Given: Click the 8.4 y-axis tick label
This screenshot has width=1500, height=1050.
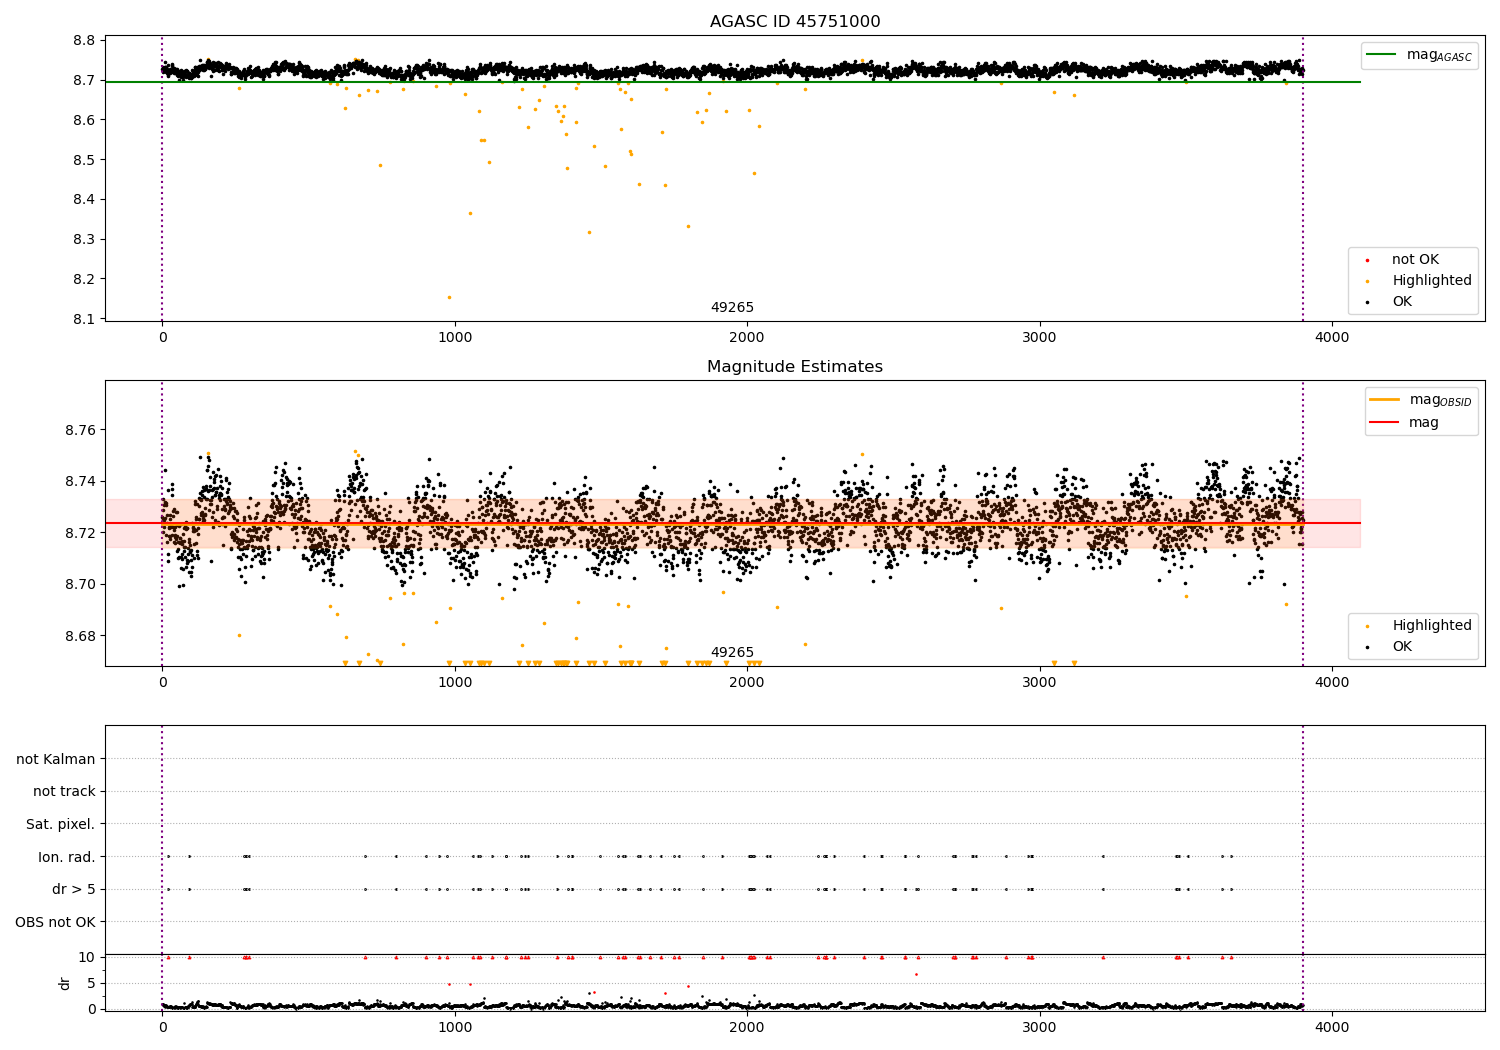Looking at the screenshot, I should [x=84, y=200].
